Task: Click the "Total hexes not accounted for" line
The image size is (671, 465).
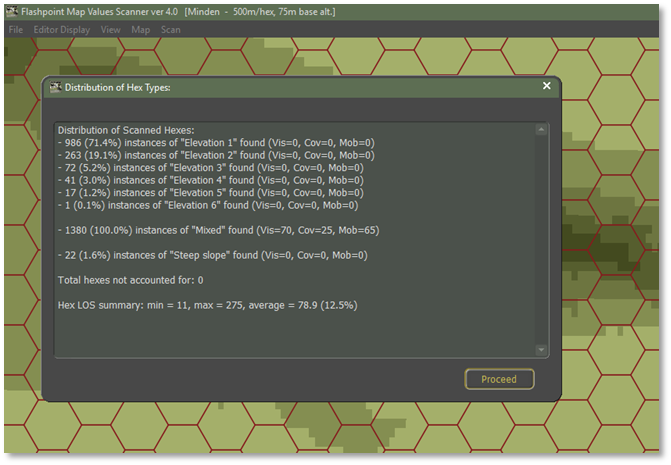Action: pyautogui.click(x=130, y=280)
